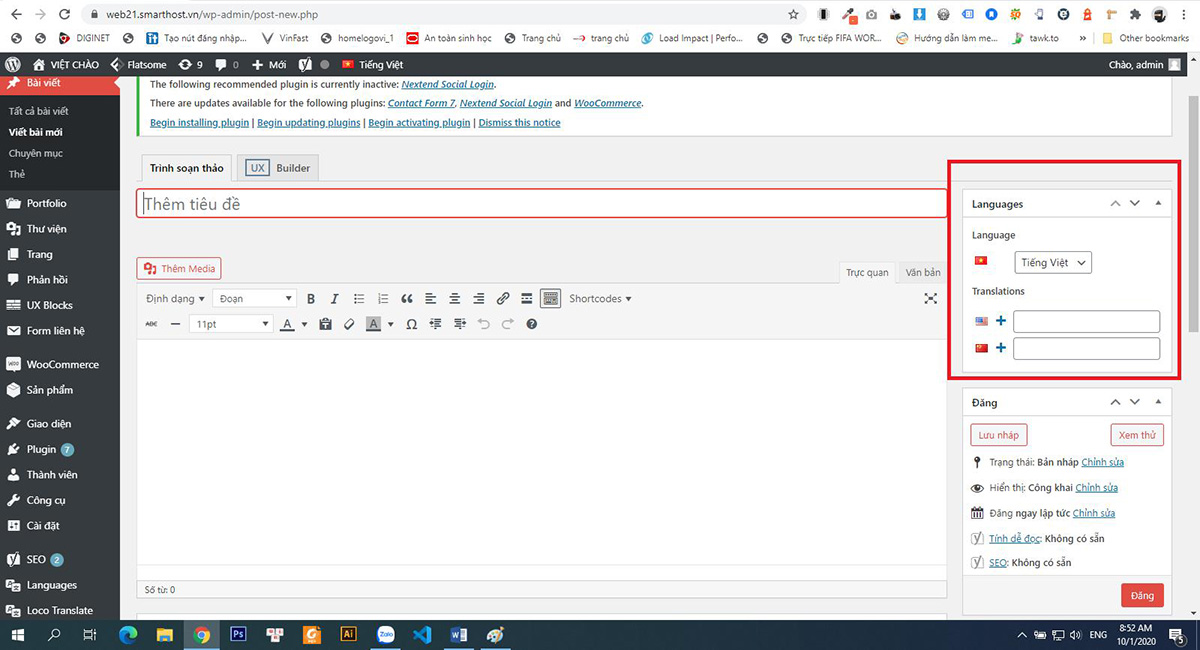Insert a bulleted list
This screenshot has height=650, width=1200.
(358, 298)
